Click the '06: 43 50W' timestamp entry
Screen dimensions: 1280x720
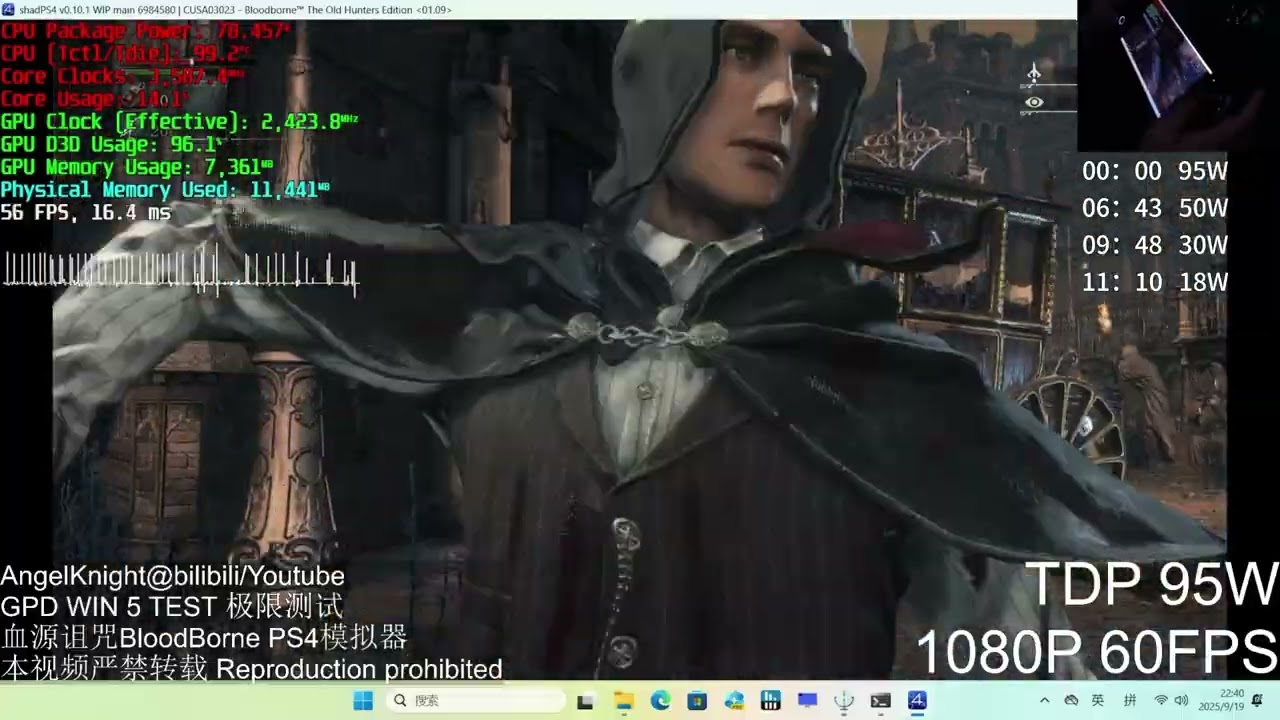1155,208
